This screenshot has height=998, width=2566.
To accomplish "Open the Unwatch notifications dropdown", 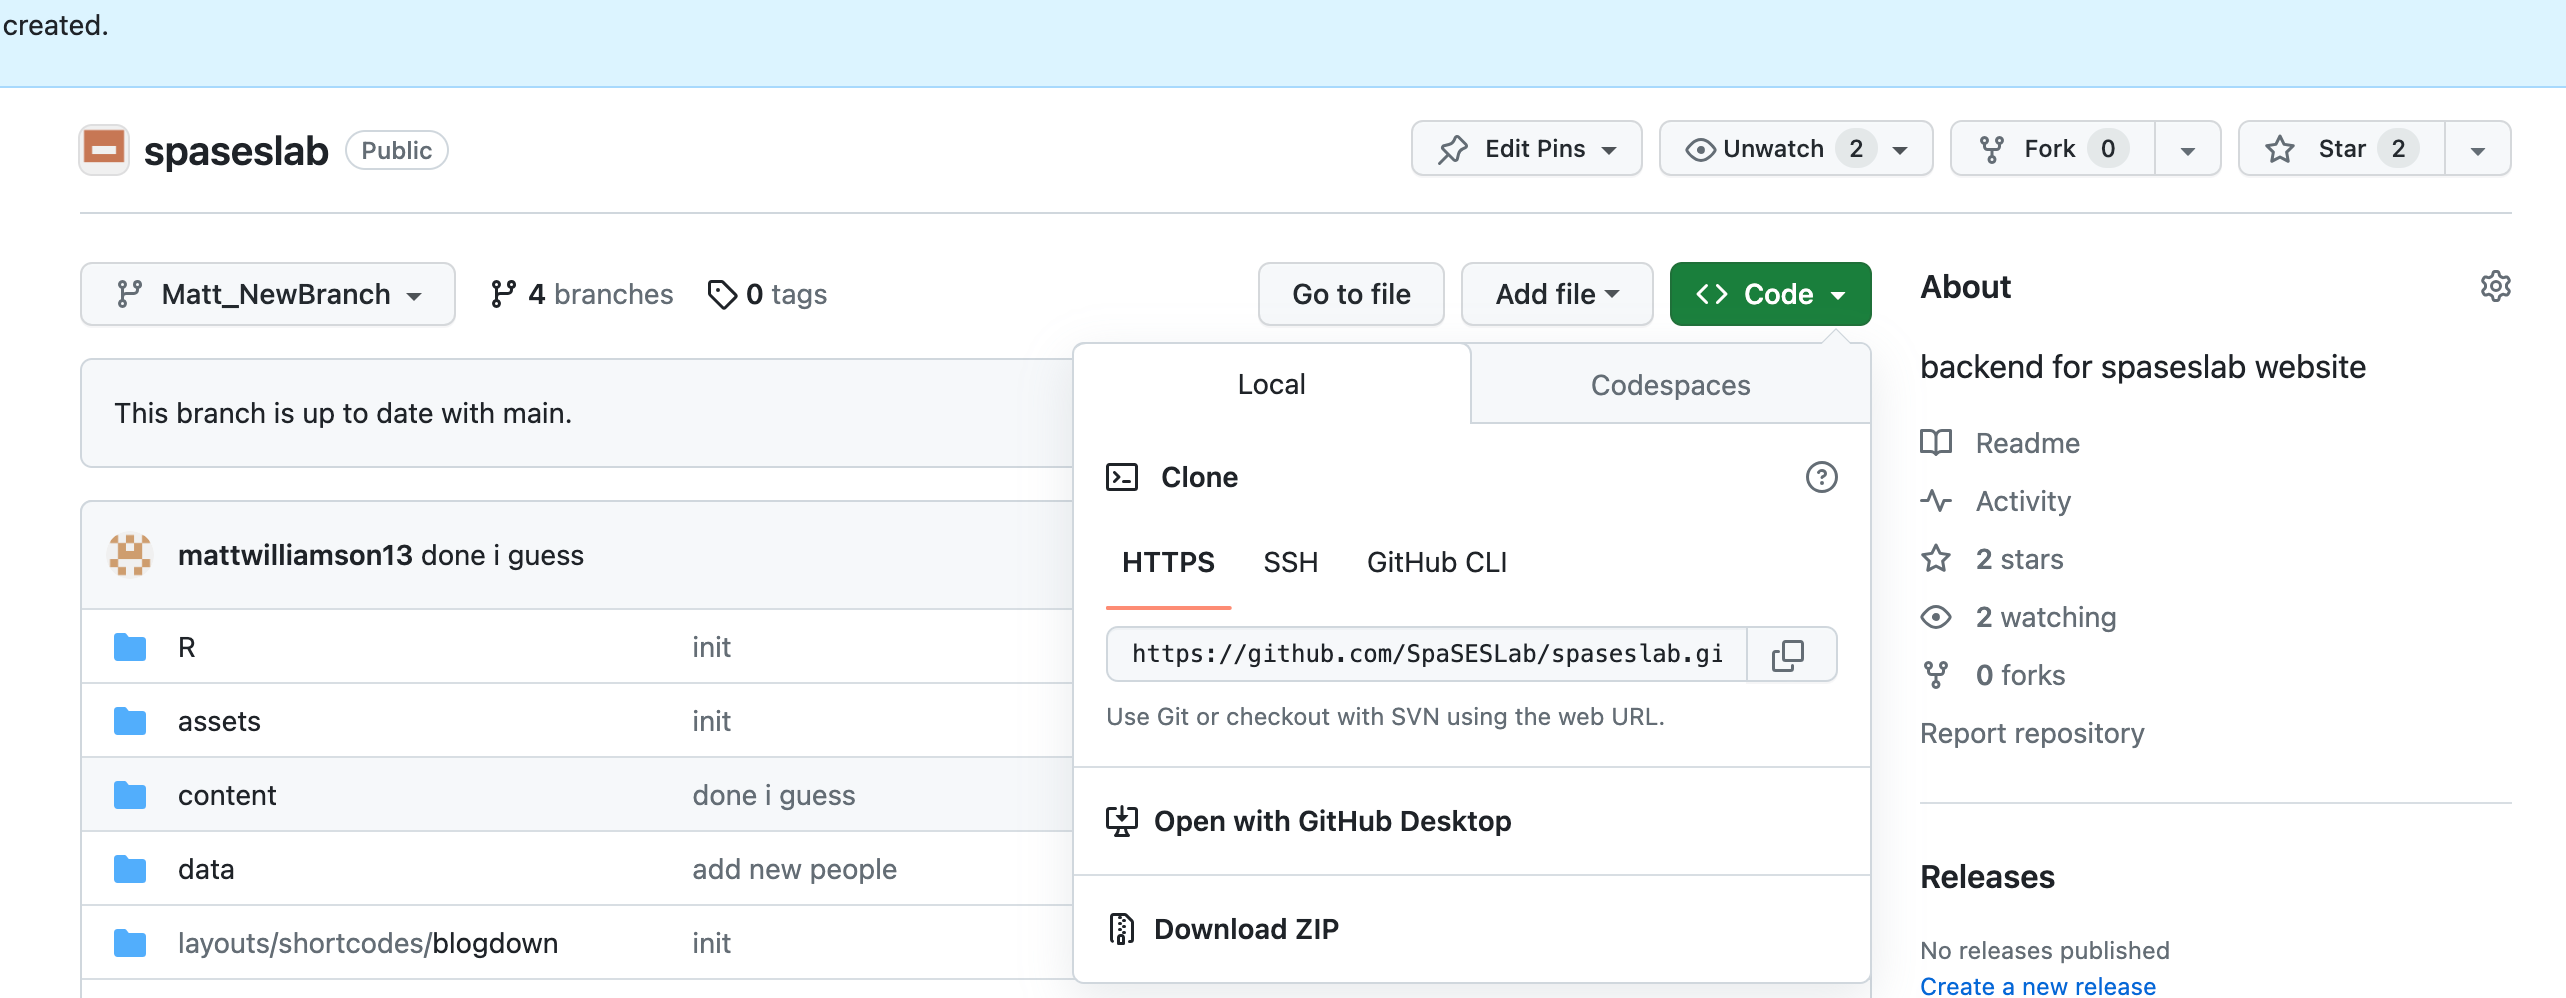I will 1795,149.
